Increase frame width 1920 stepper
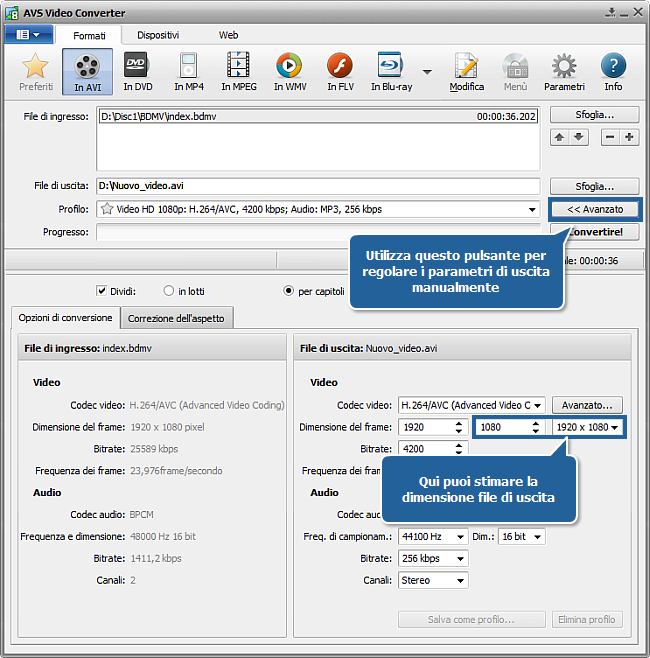The image size is (650, 658). [x=459, y=423]
